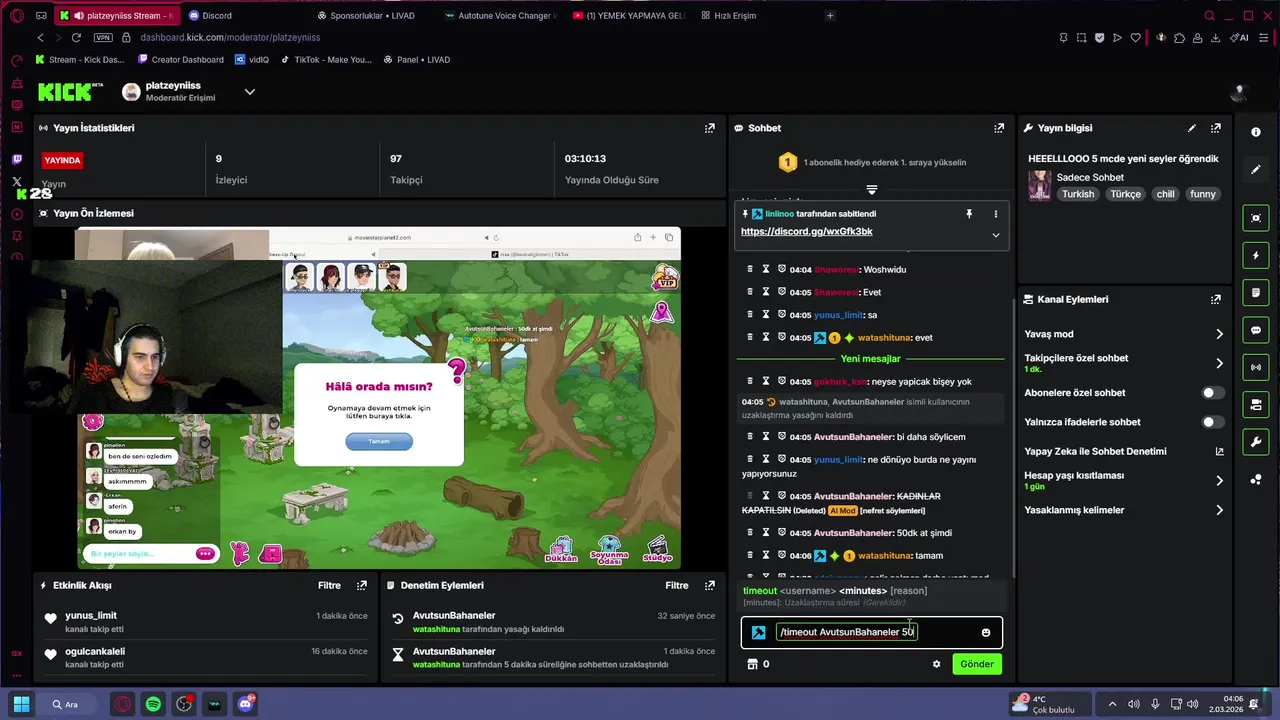Switch to YEMEK YAPMAYA YouTube tab

[x=628, y=16]
